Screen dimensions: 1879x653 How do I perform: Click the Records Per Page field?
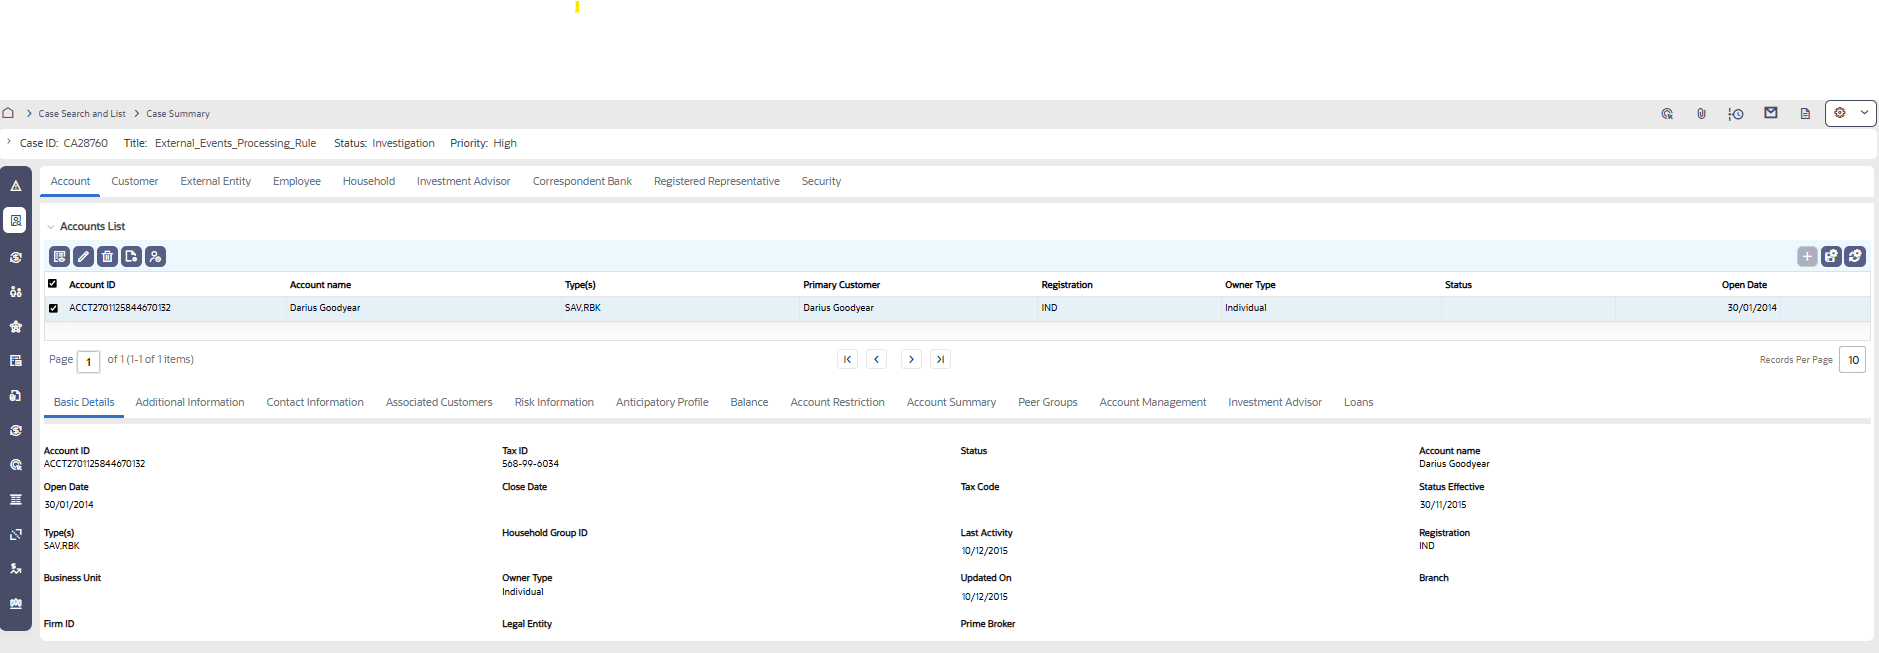click(x=1852, y=360)
